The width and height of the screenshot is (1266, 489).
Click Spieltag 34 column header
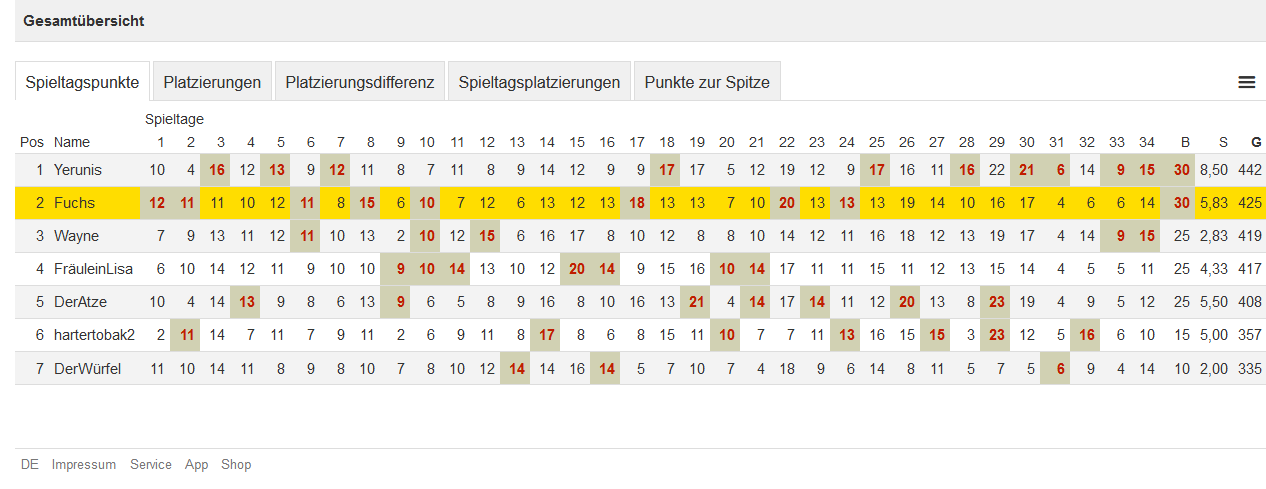(x=1147, y=142)
